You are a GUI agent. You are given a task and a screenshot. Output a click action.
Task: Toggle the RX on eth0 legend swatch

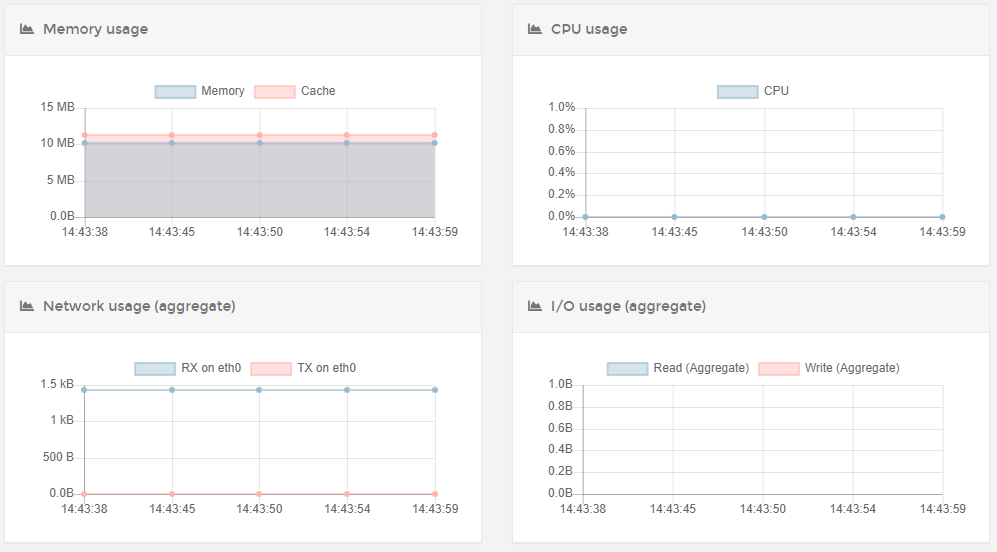tap(155, 369)
